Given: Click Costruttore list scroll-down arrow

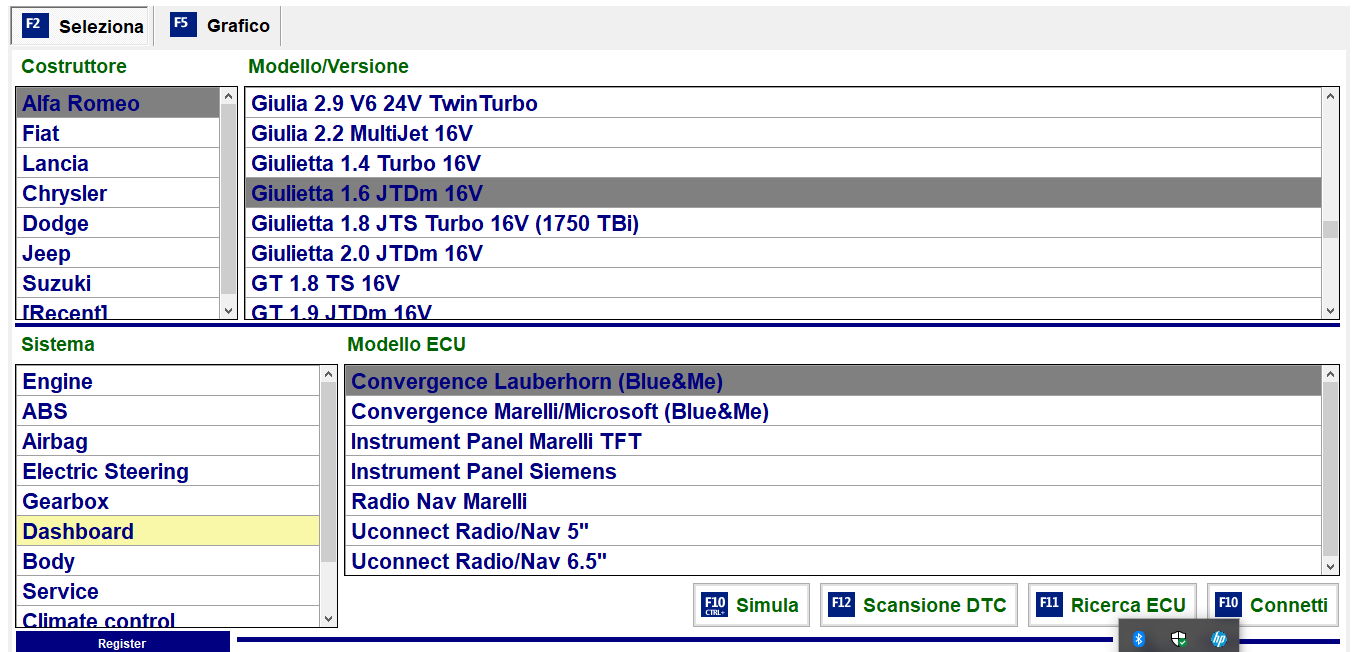Looking at the screenshot, I should 229,311.
